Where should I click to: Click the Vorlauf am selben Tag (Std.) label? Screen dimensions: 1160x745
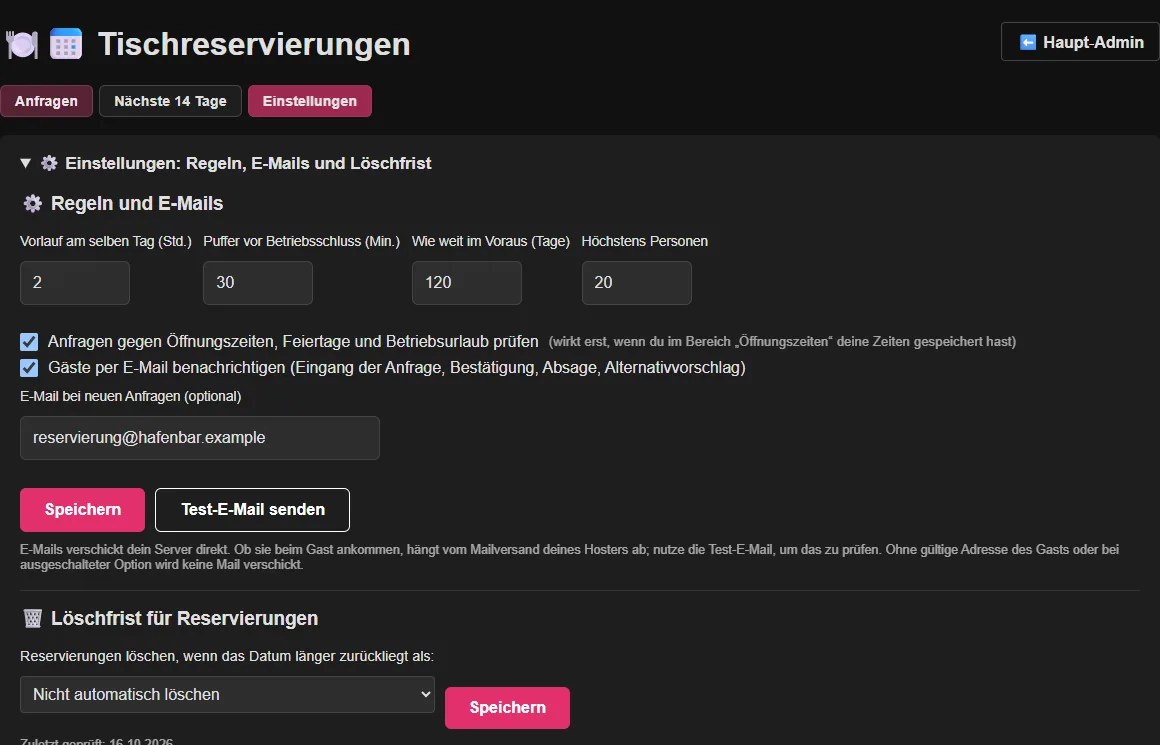pyautogui.click(x=106, y=241)
